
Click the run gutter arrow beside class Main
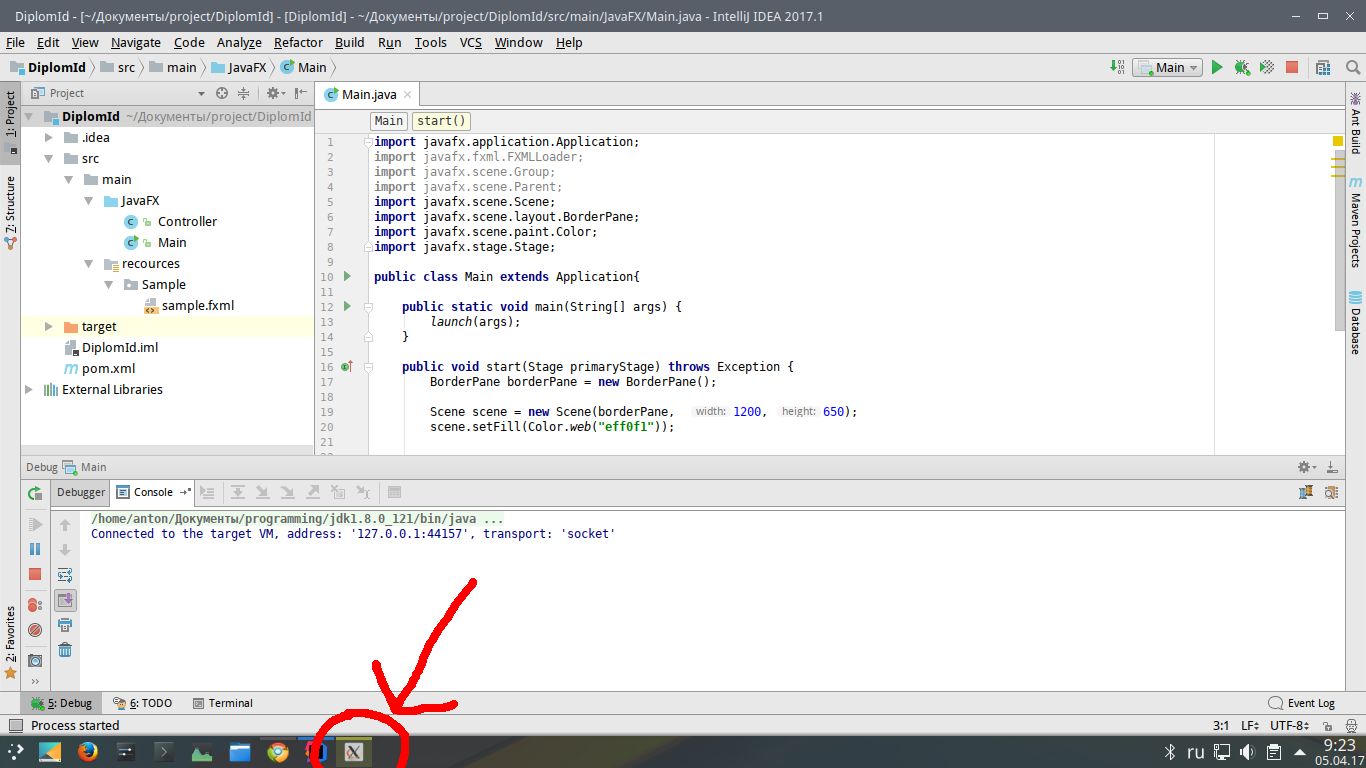347,276
